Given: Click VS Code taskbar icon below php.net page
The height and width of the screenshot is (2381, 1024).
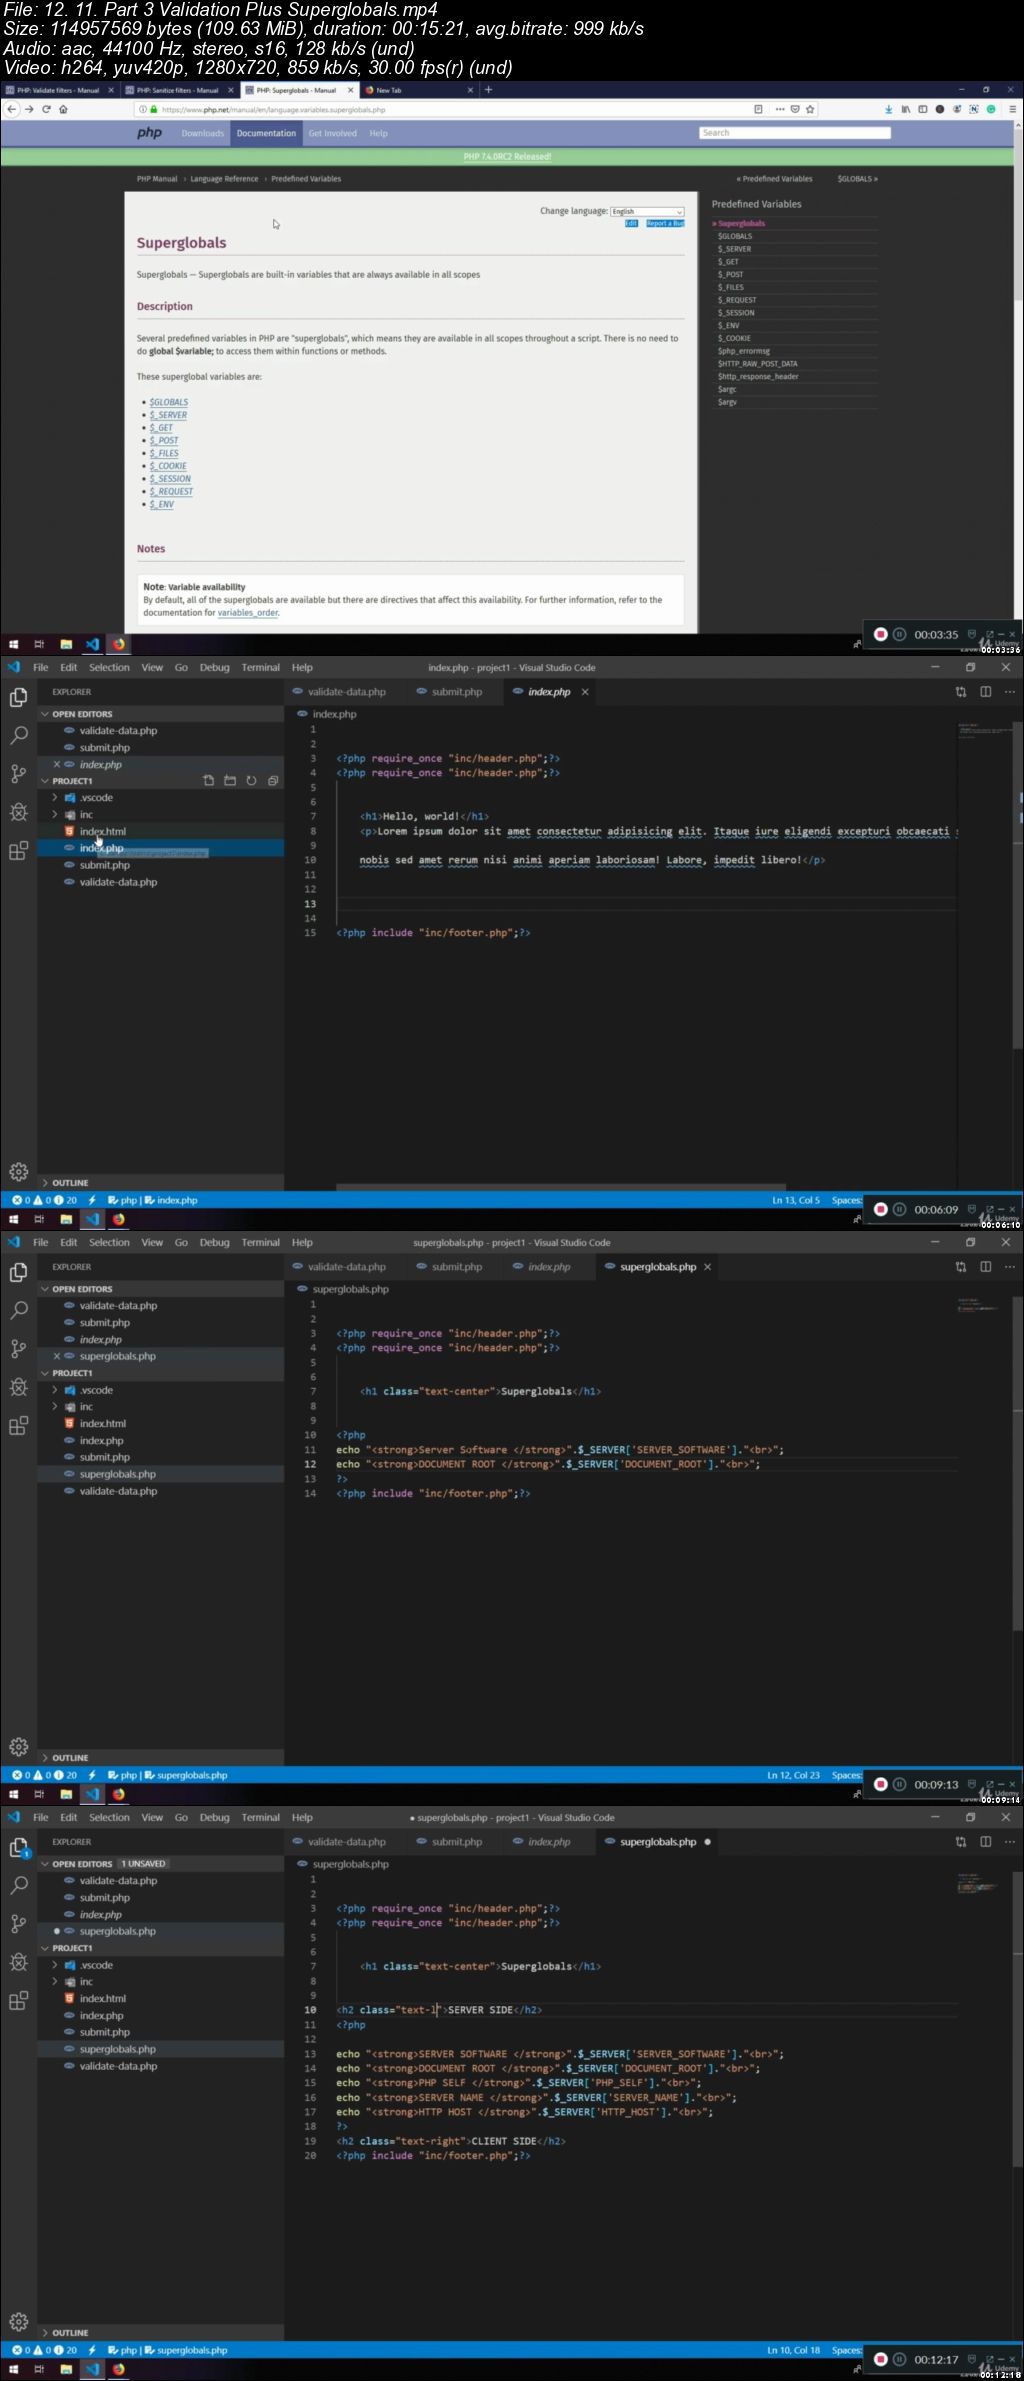Looking at the screenshot, I should click(92, 644).
